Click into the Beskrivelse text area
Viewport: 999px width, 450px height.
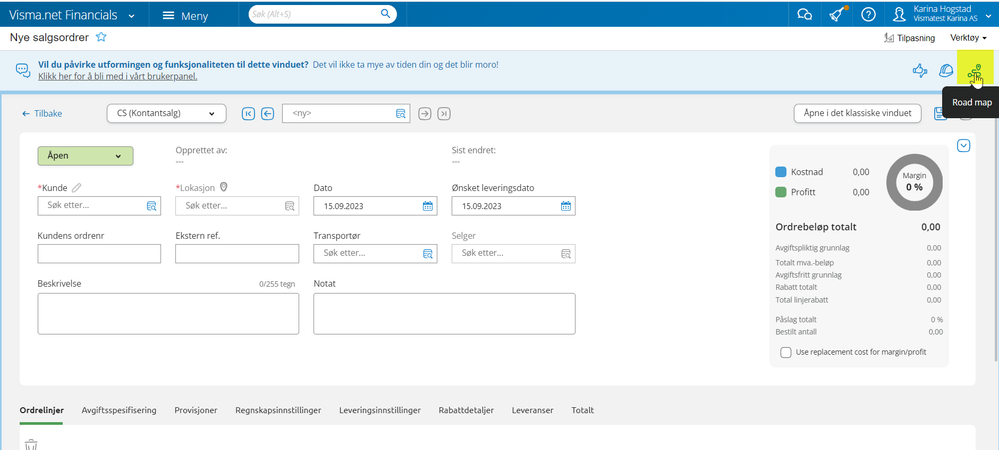168,314
